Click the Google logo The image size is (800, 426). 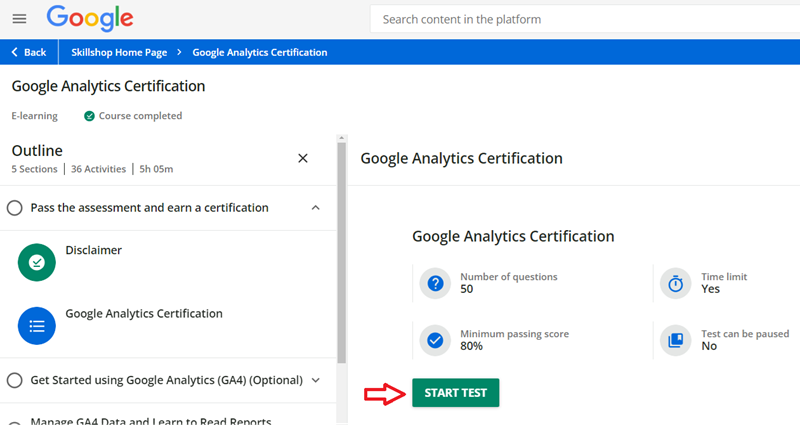click(x=90, y=19)
